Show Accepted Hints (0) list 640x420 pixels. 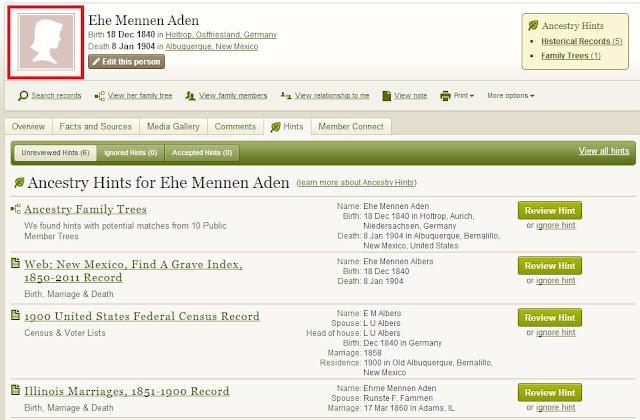(202, 153)
